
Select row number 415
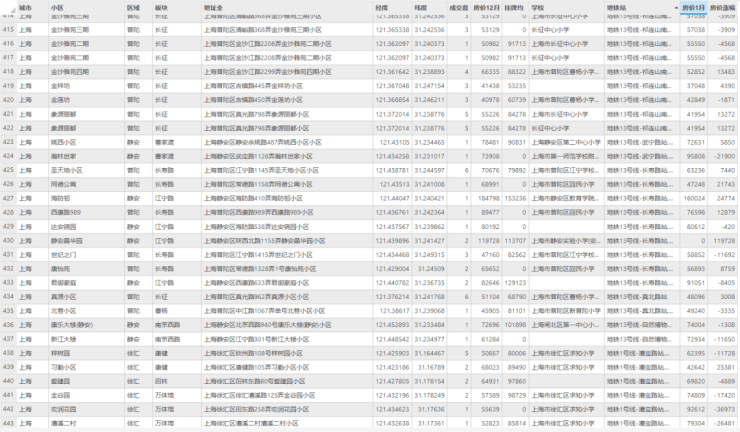pos(8,30)
